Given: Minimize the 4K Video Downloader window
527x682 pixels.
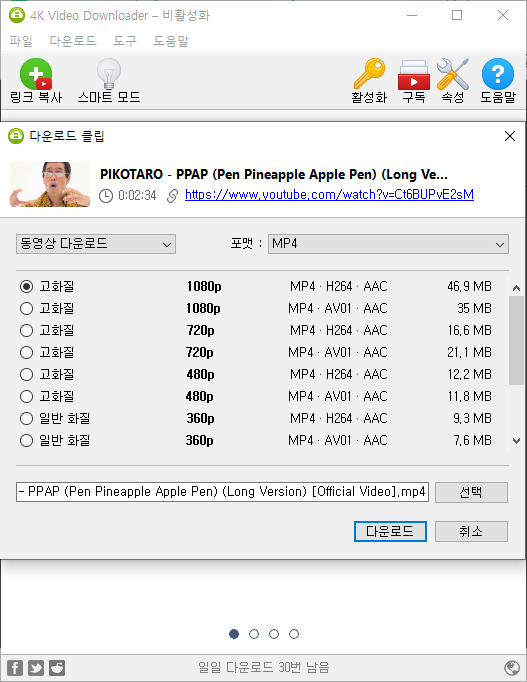Looking at the screenshot, I should point(412,15).
